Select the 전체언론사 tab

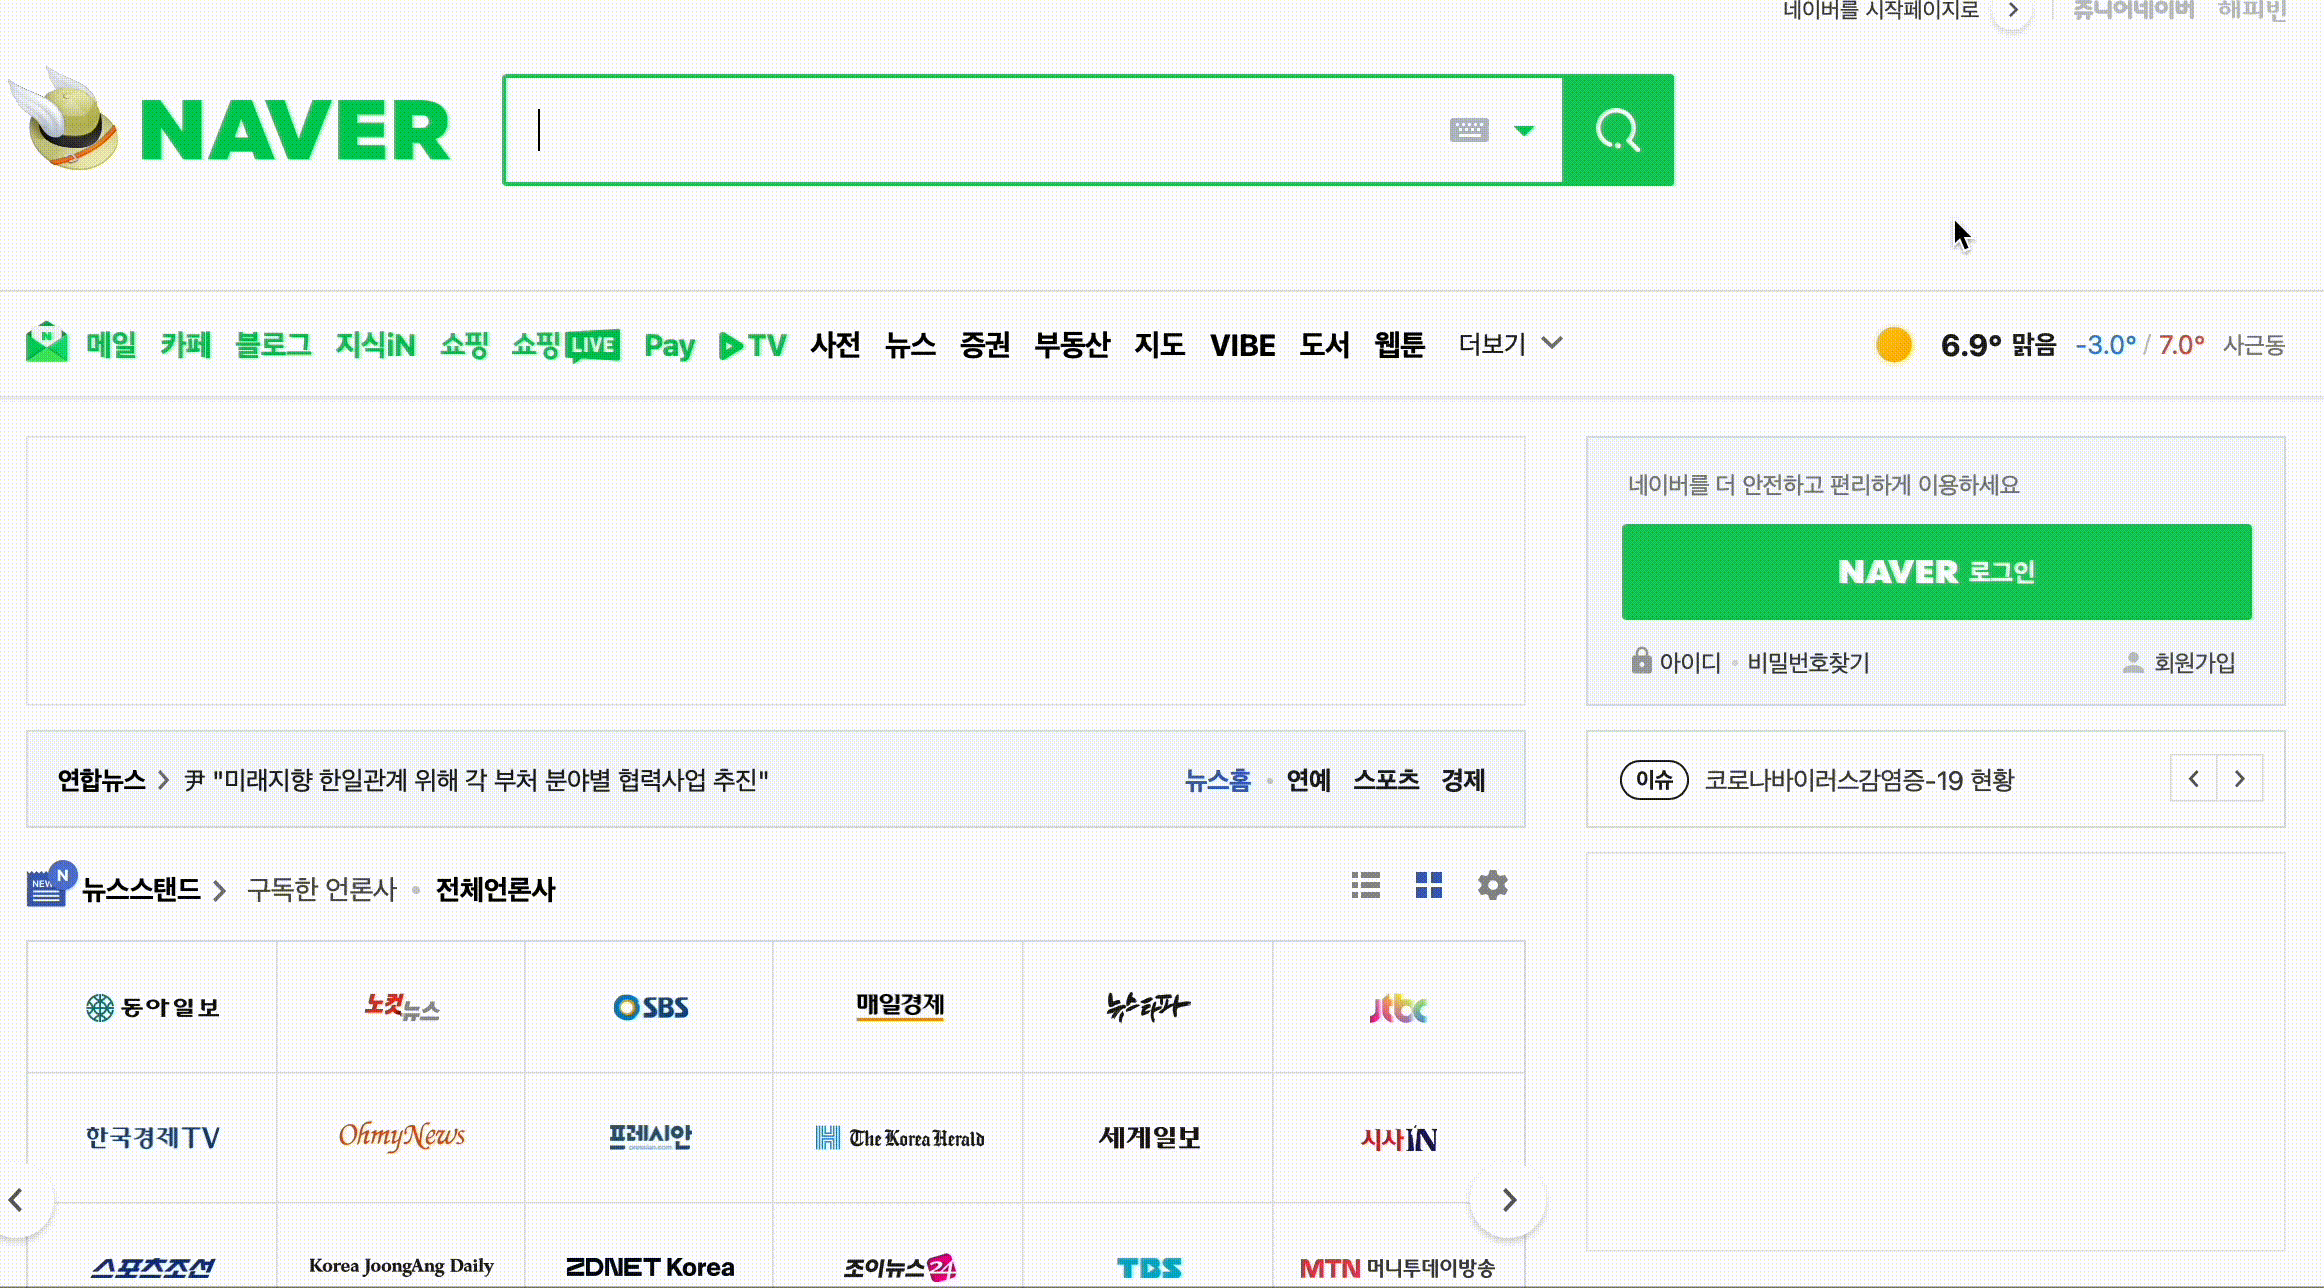(x=495, y=889)
